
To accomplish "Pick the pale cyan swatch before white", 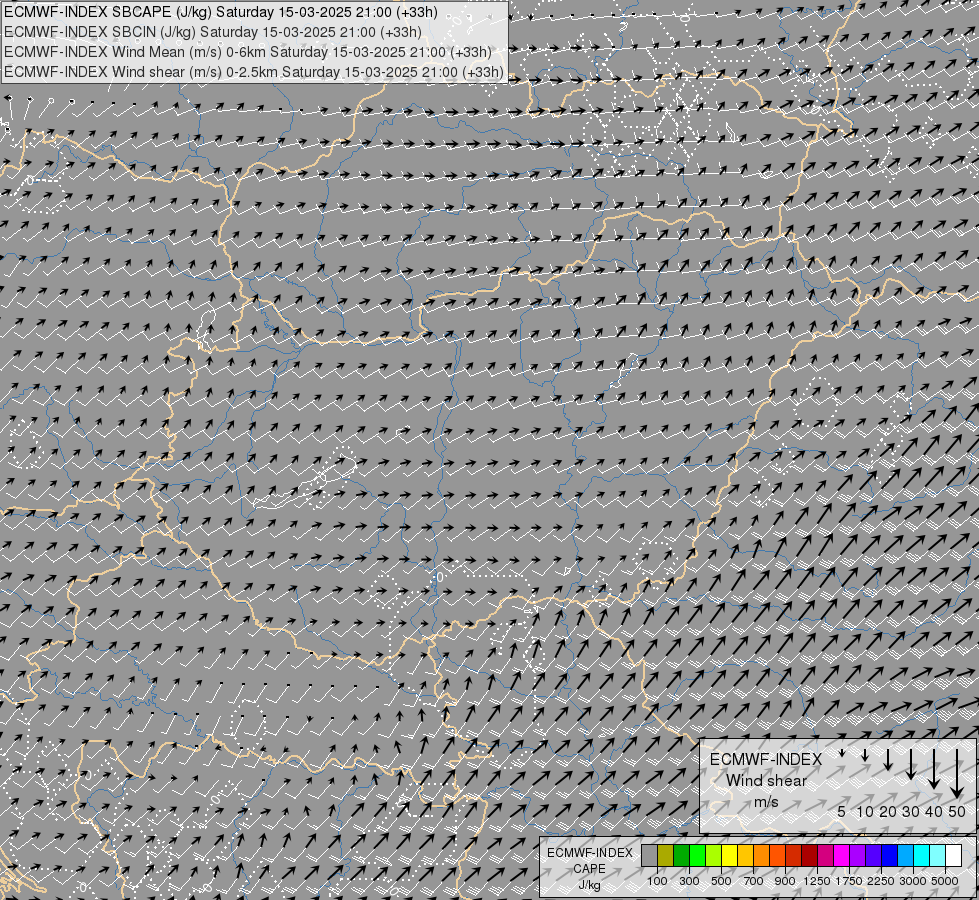I will click(938, 856).
